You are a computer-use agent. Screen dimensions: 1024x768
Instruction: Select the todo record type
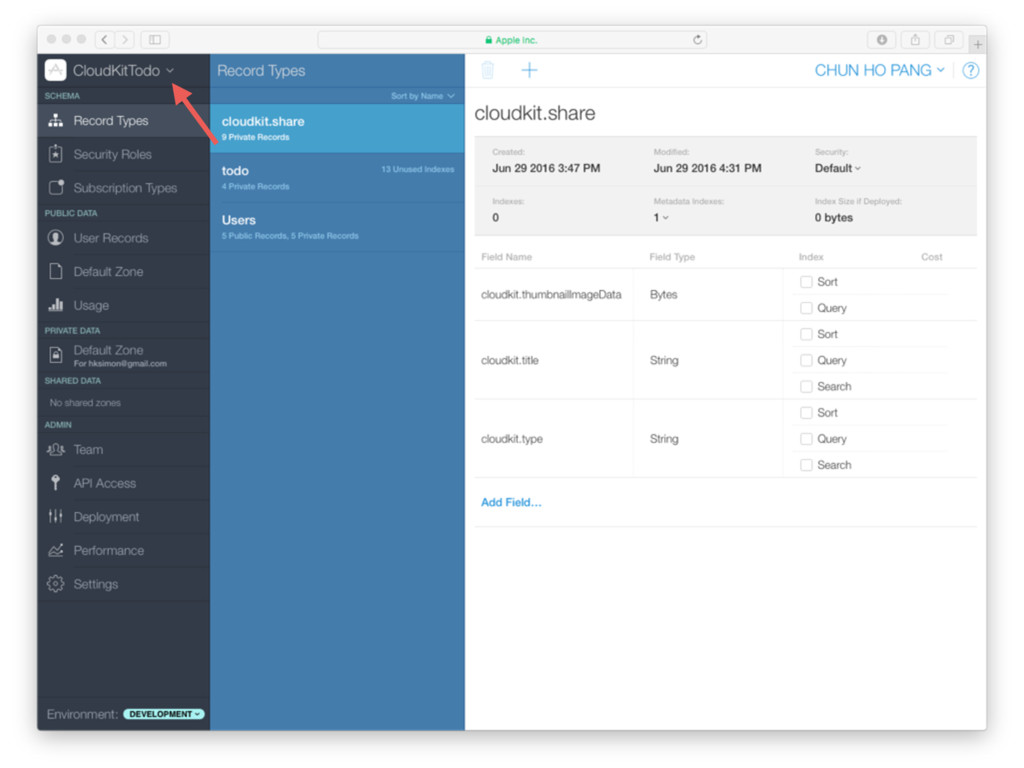[x=337, y=178]
